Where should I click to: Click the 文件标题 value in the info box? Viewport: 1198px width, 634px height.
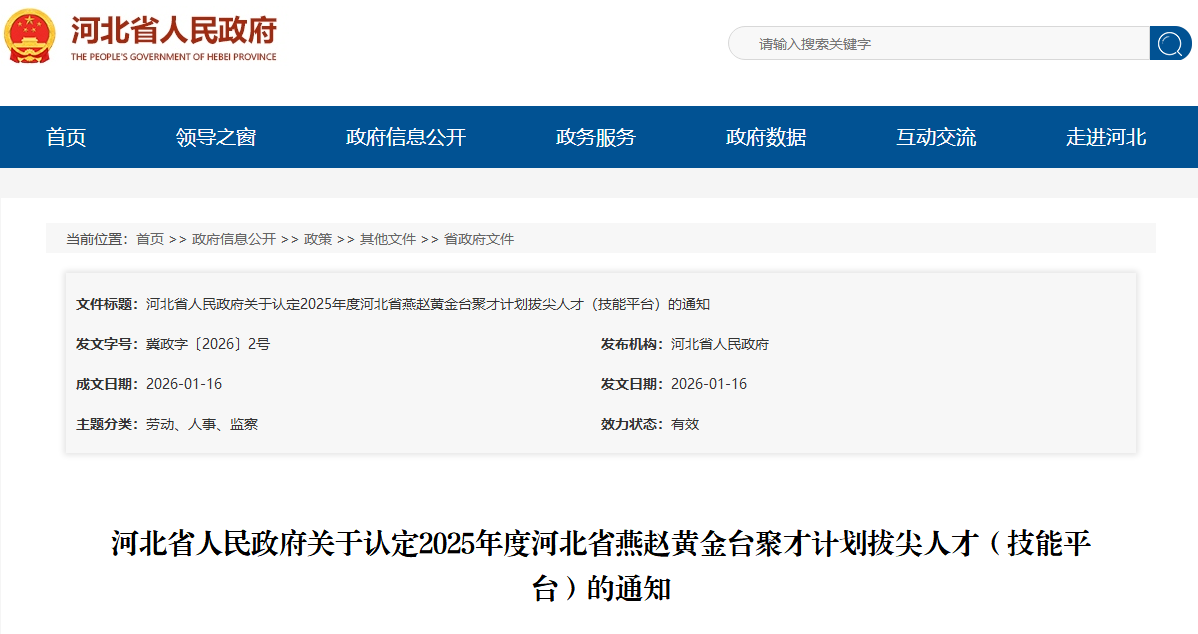click(428, 305)
